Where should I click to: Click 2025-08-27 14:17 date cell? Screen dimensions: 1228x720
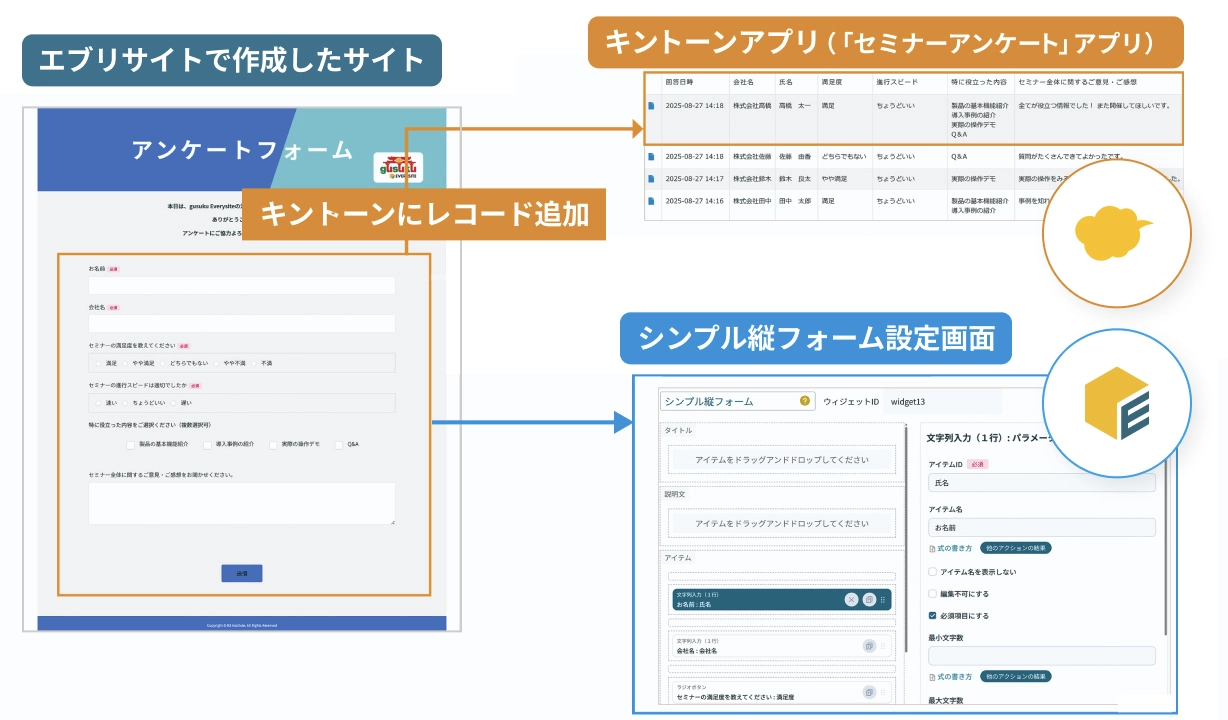pos(694,179)
